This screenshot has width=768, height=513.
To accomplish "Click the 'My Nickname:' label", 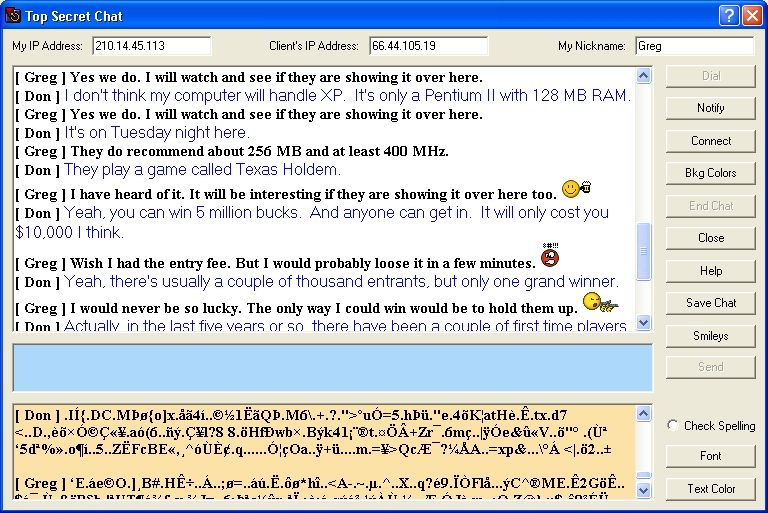I will 592,46.
